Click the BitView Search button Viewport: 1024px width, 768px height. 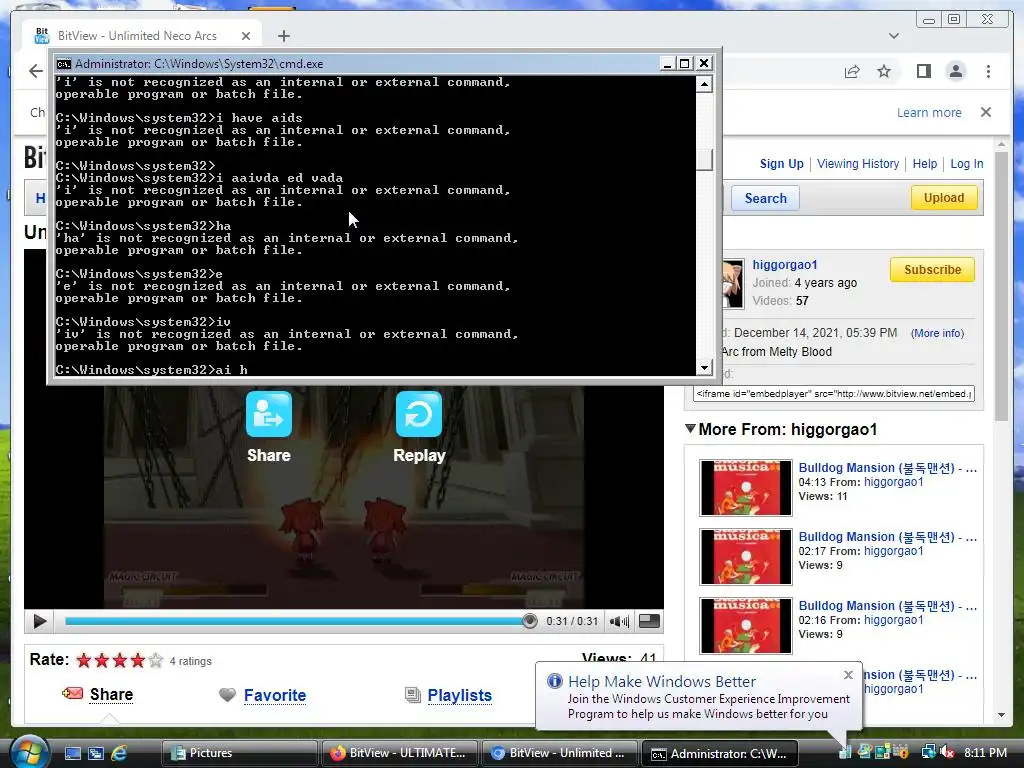tap(765, 198)
